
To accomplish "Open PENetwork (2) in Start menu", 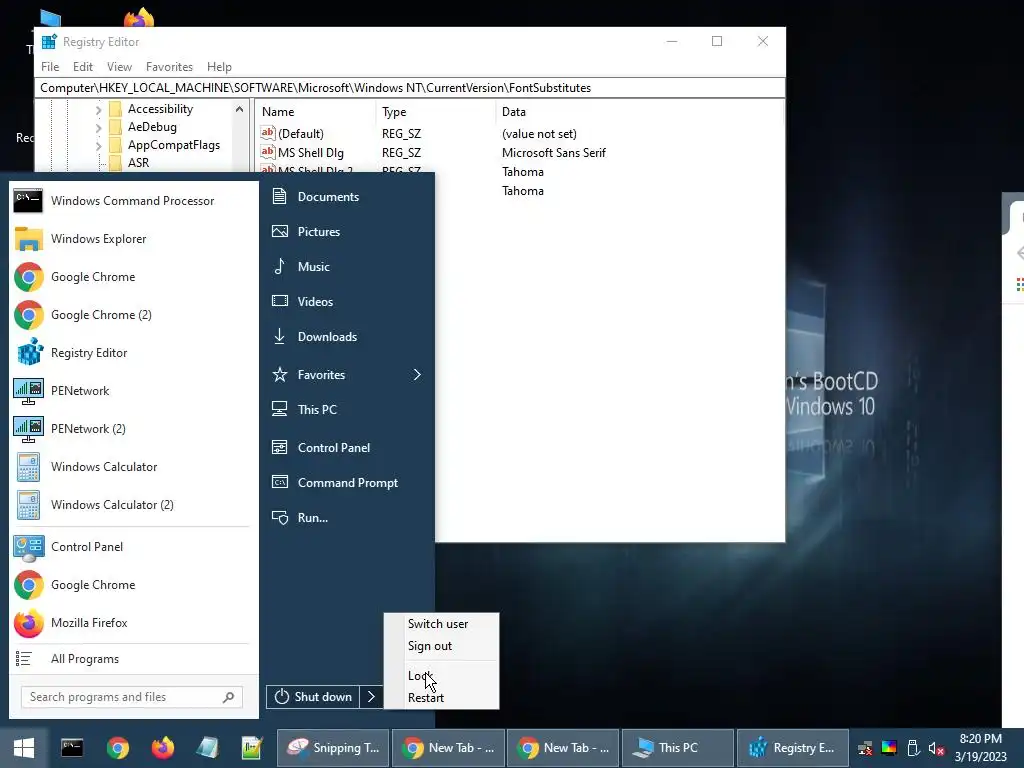I will click(x=133, y=428).
